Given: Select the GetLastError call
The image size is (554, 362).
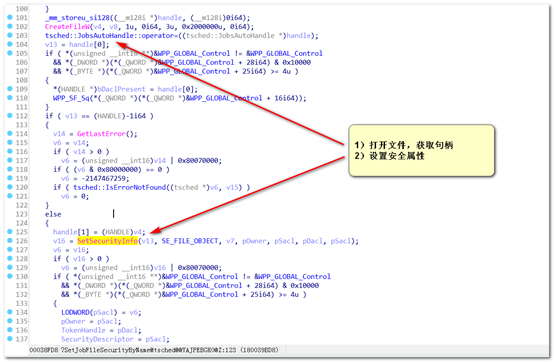Looking at the screenshot, I should pos(101,134).
